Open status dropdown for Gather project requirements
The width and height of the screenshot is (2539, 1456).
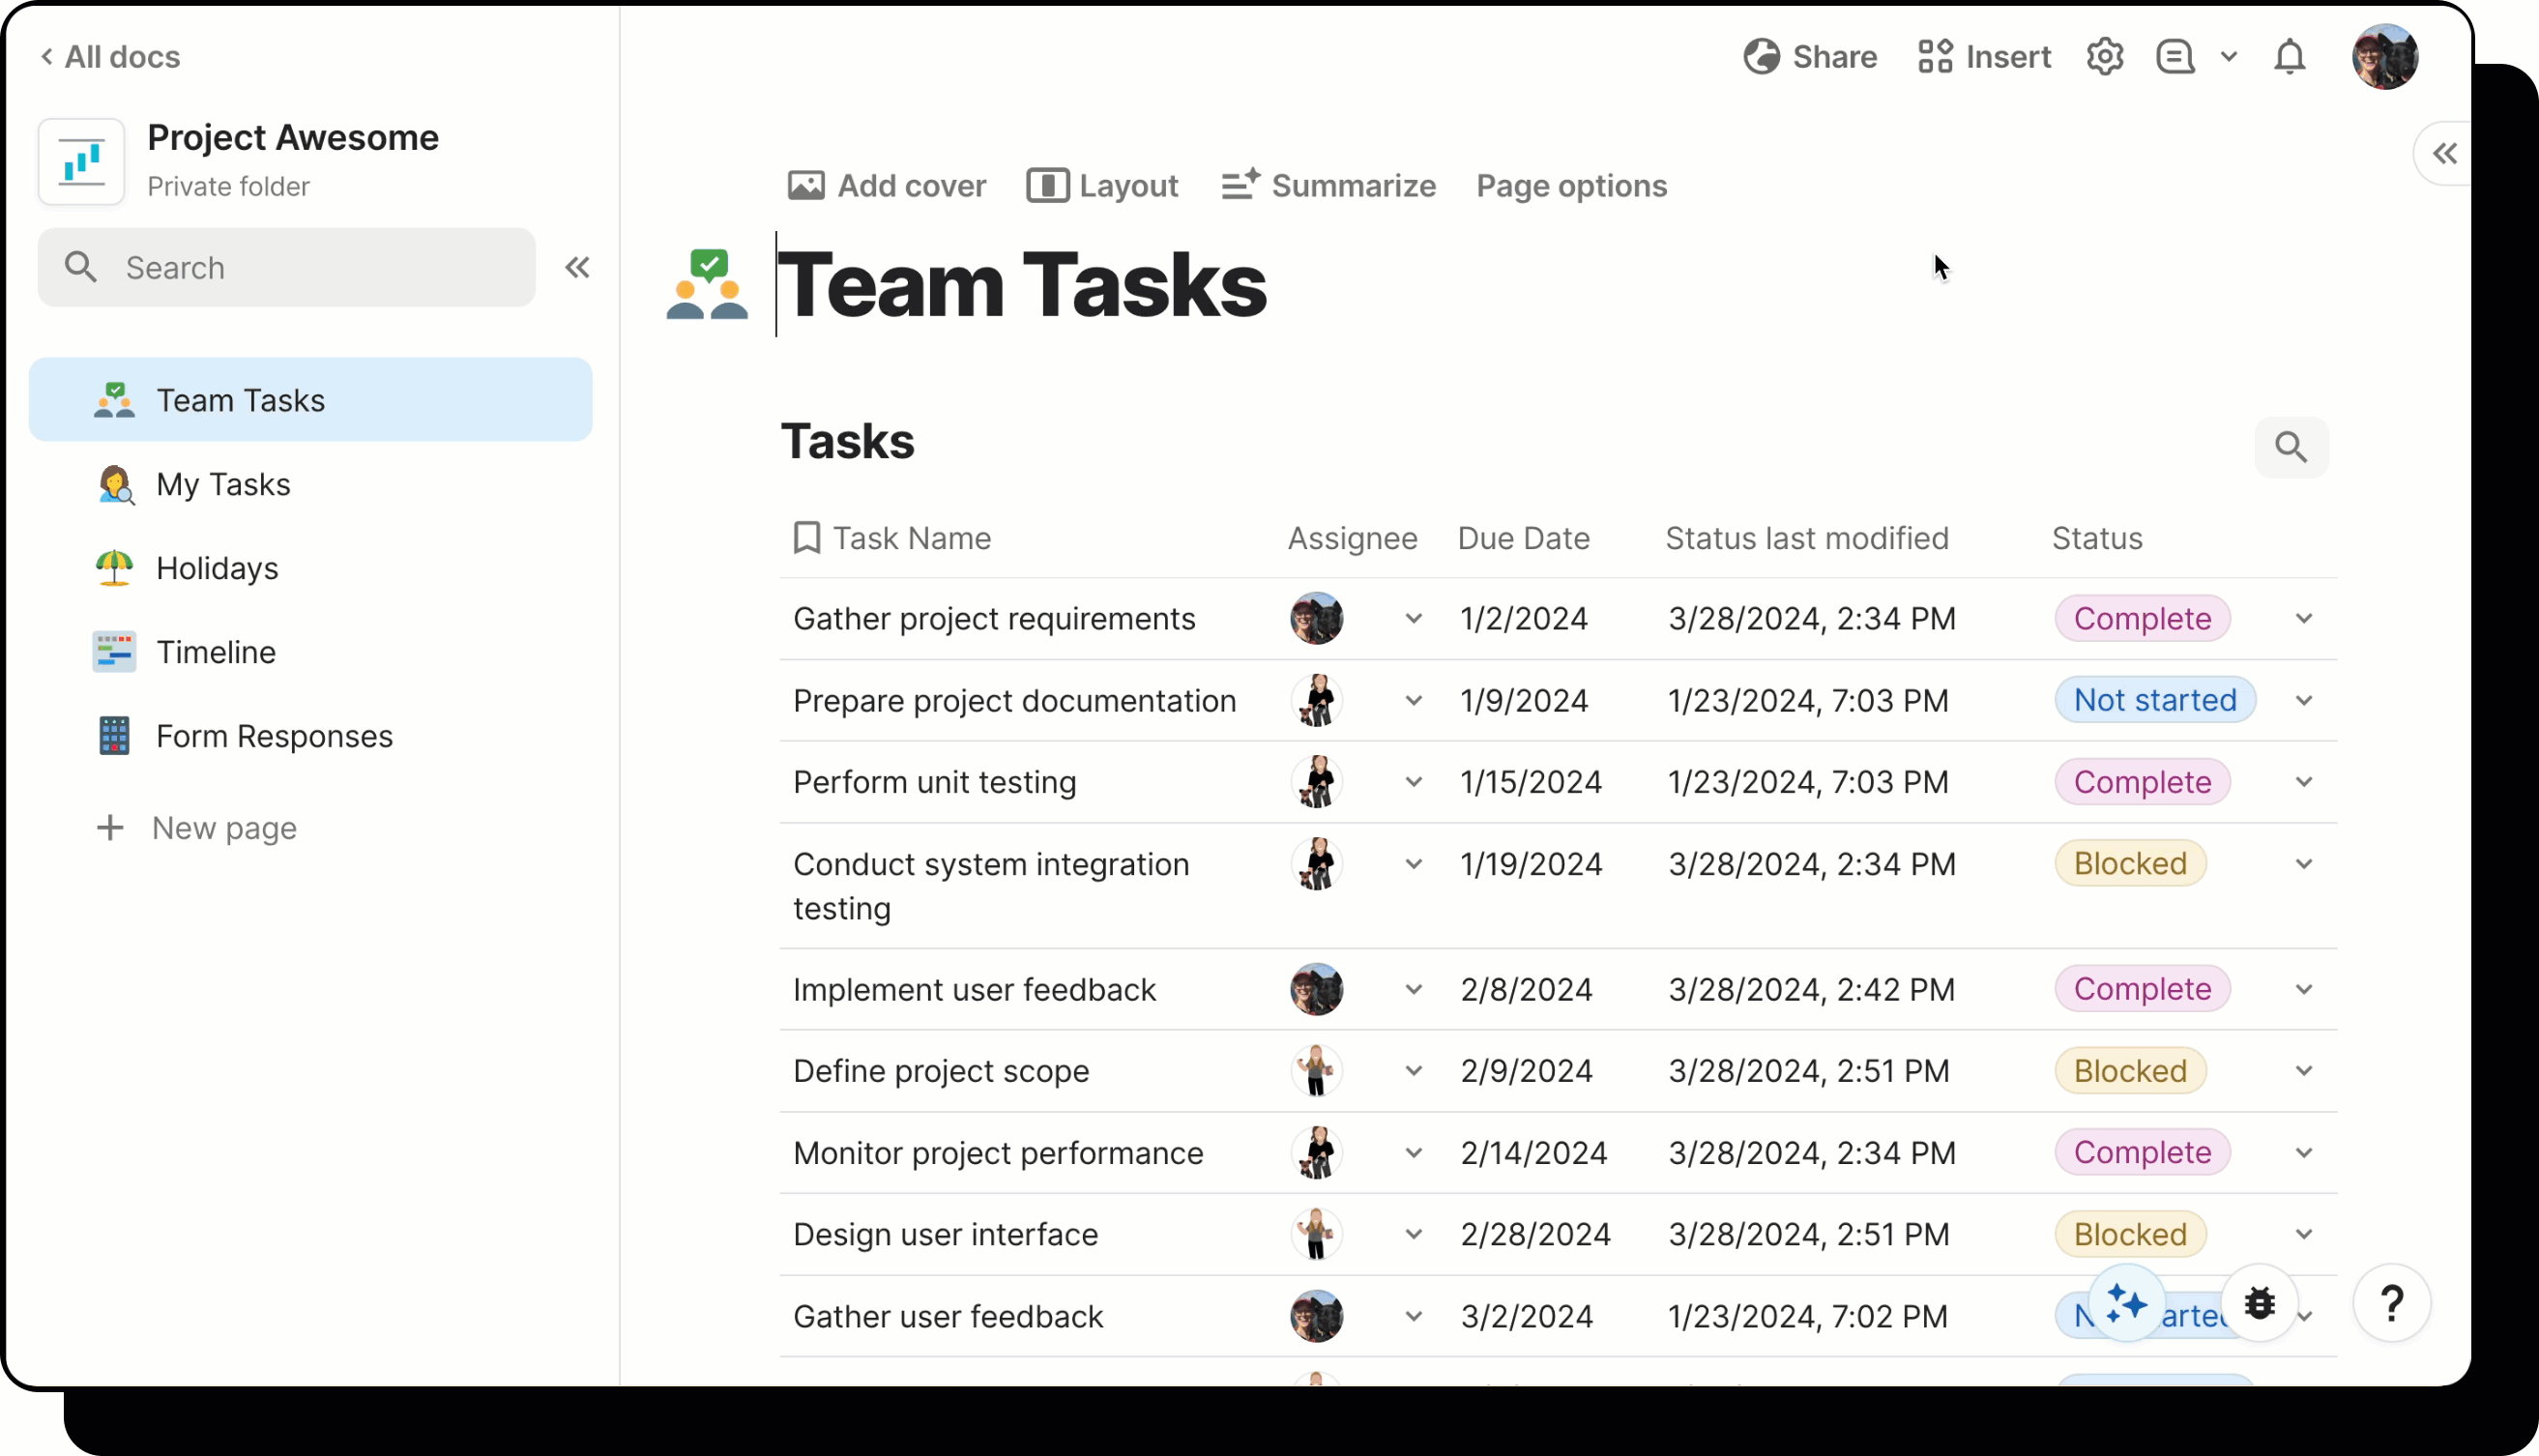[2303, 619]
